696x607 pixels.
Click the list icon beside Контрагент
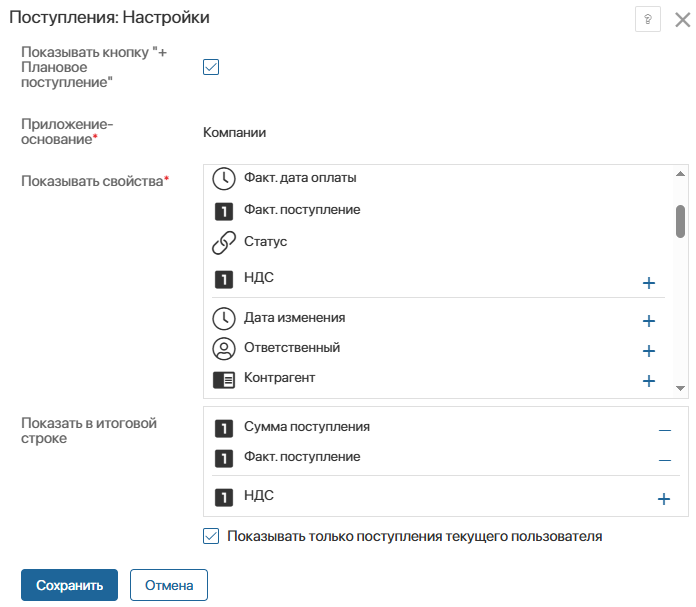[x=224, y=380]
